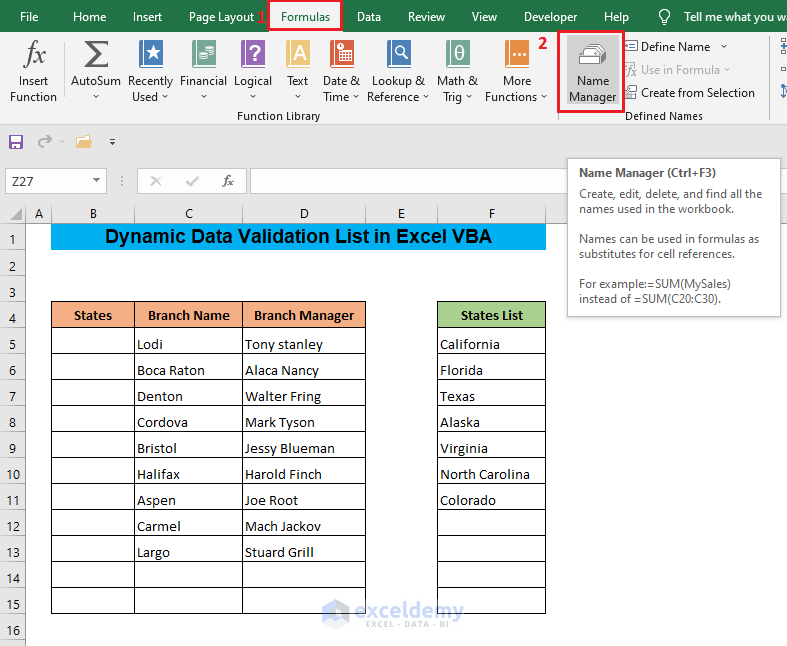The width and height of the screenshot is (787, 646).
Task: Open Date & Time functions
Action: 341,70
